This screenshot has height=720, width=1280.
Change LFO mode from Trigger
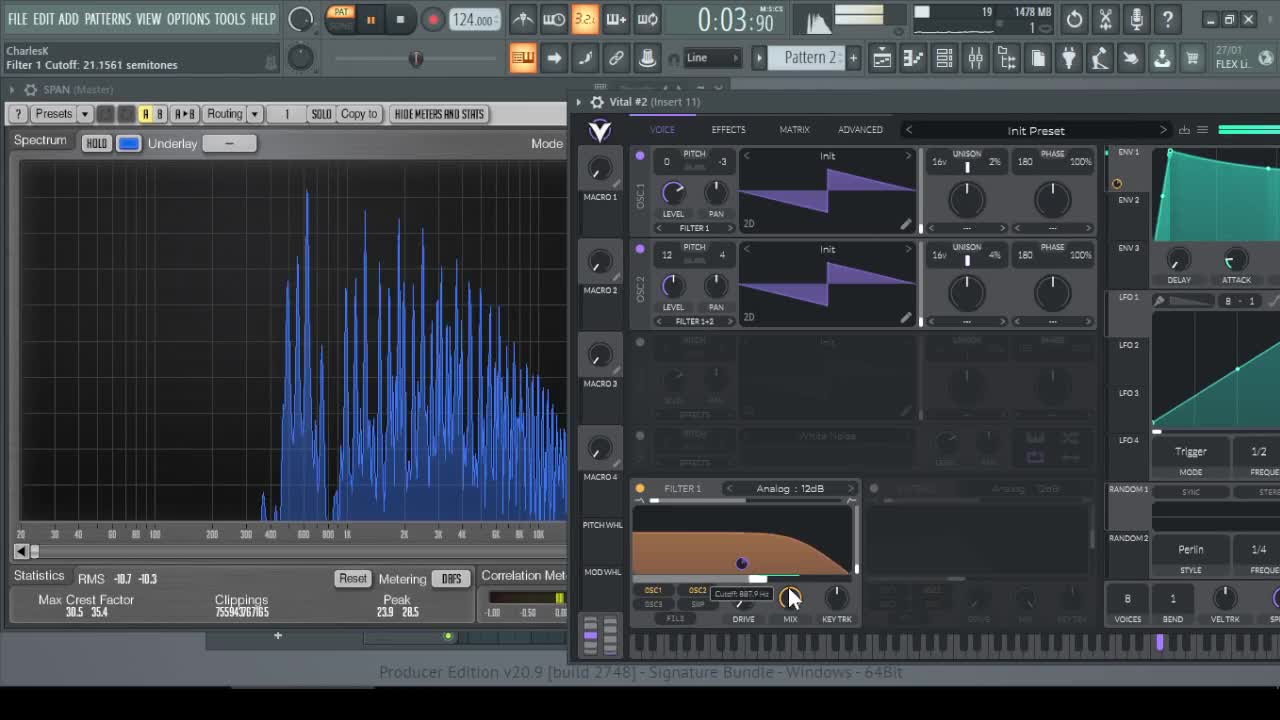[1190, 452]
